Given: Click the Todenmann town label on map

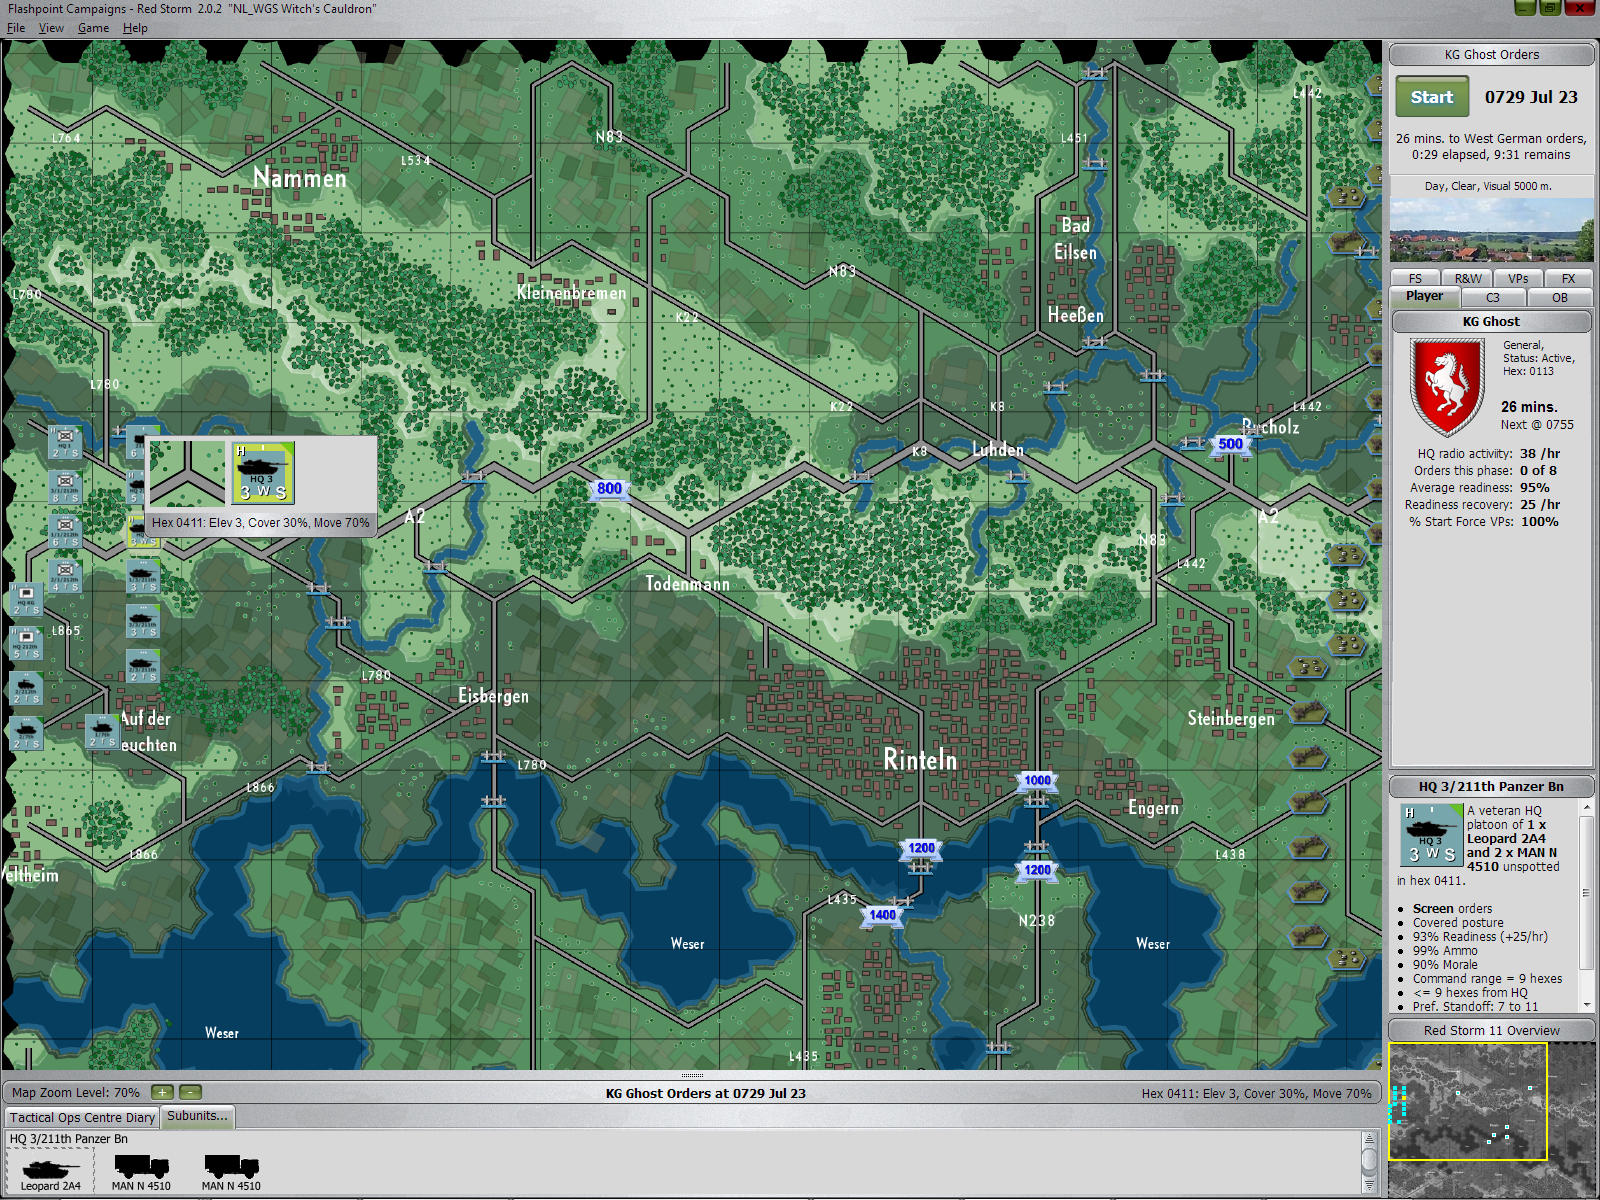Looking at the screenshot, I should click(x=687, y=583).
